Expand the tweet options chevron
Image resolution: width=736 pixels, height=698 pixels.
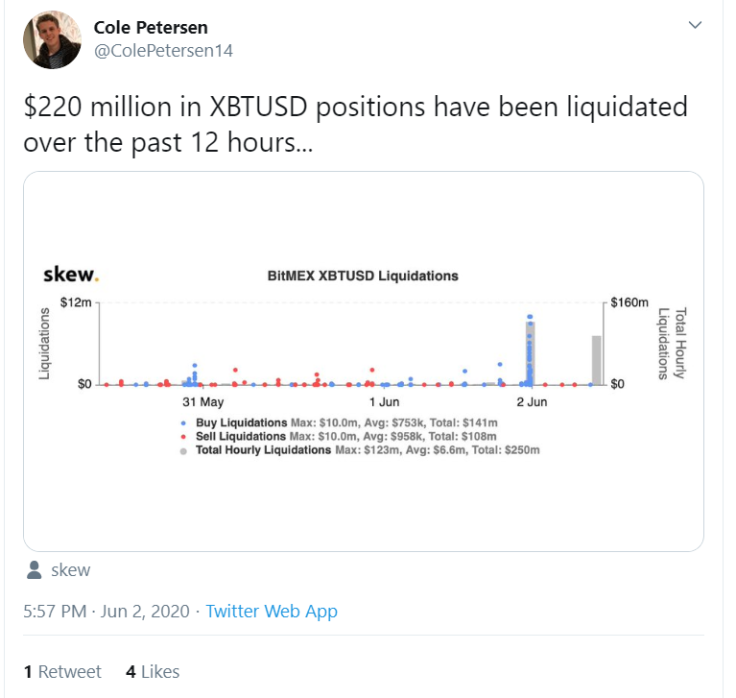coord(695,25)
